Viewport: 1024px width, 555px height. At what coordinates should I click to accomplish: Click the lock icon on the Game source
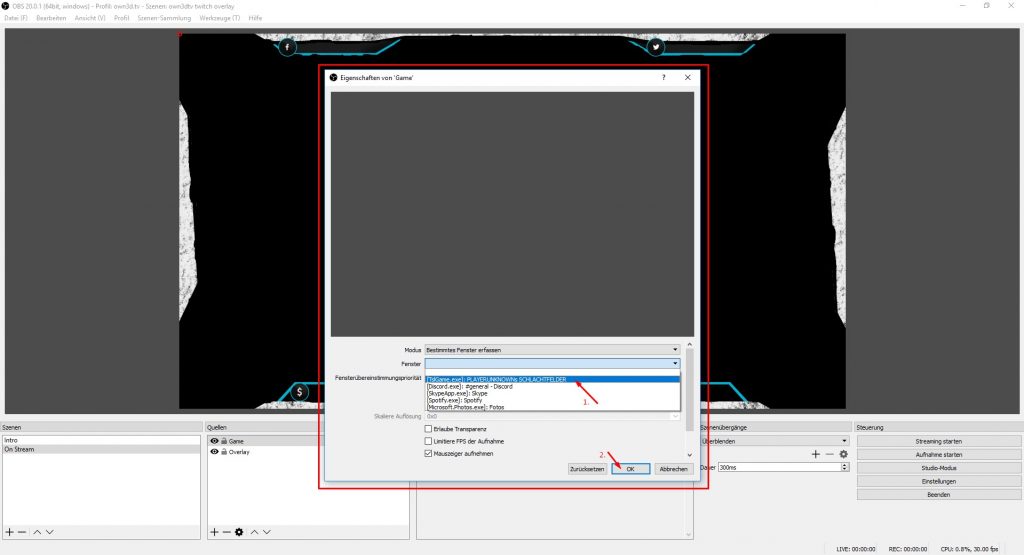(224, 440)
